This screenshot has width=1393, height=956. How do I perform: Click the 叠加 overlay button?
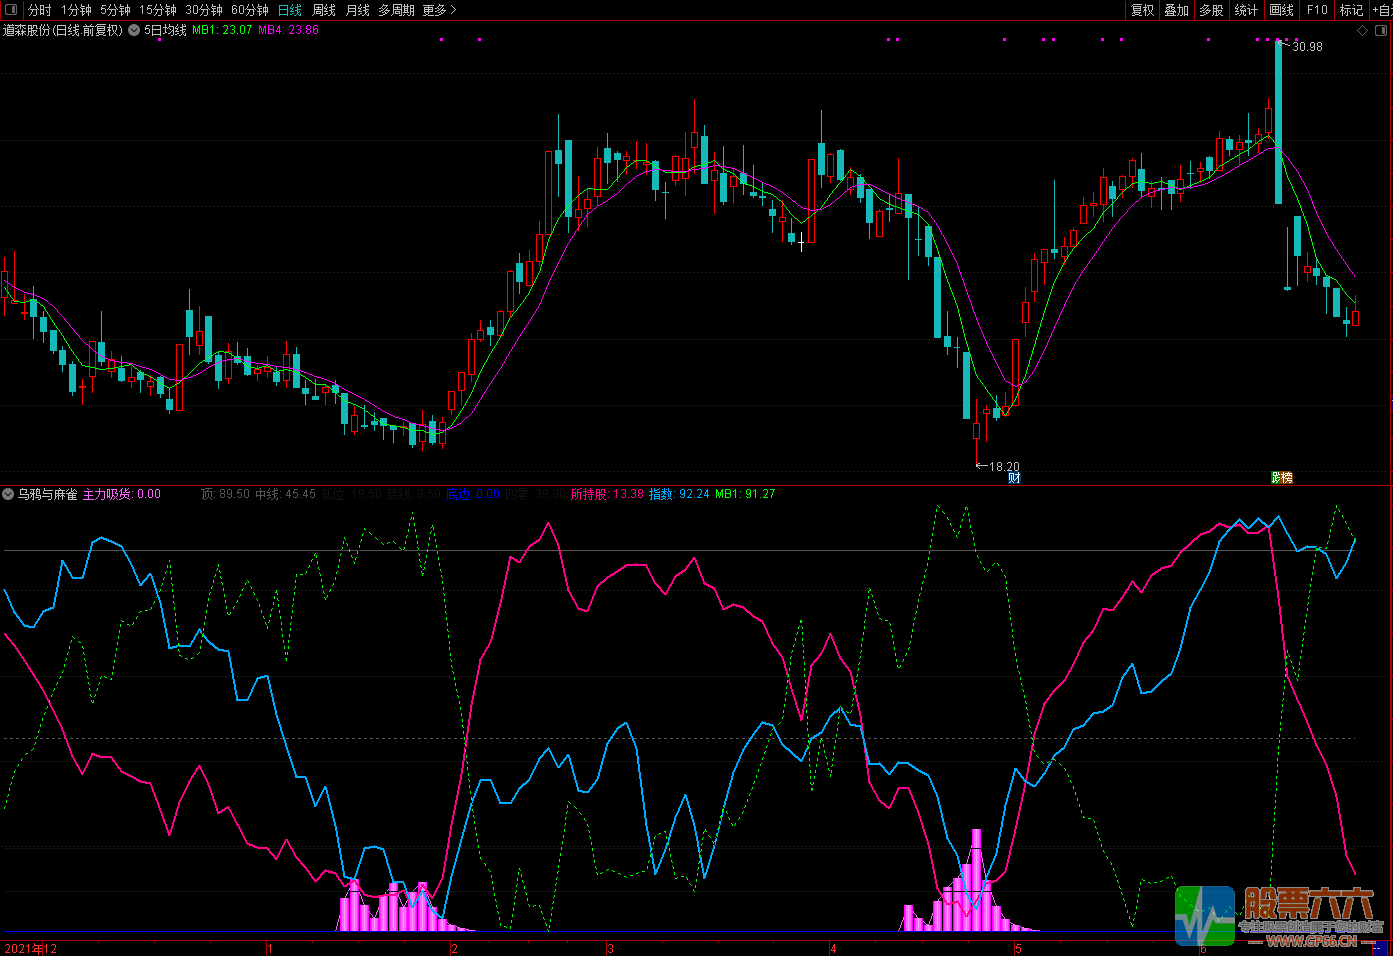[x=1177, y=10]
